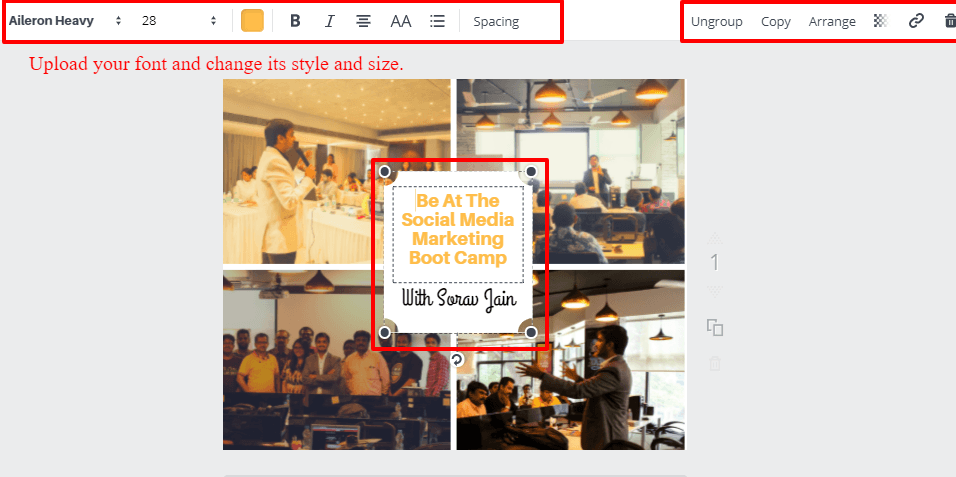Image resolution: width=956 pixels, height=477 pixels.
Task: Open the Aileron Heavy font dropdown
Action: 65,21
